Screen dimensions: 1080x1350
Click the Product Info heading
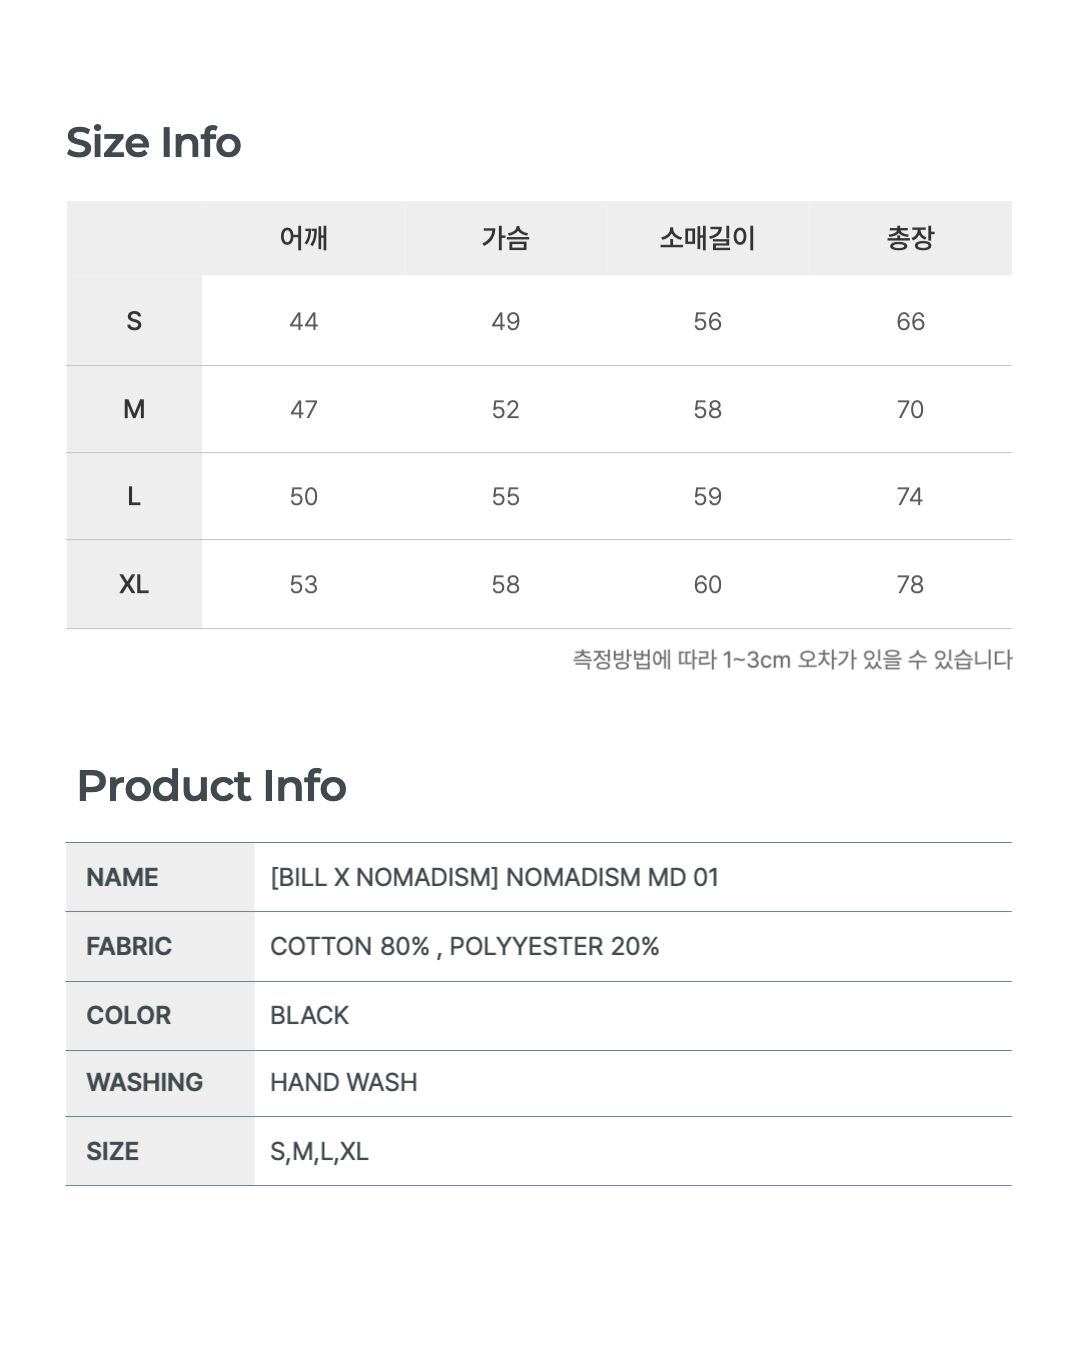click(x=212, y=786)
